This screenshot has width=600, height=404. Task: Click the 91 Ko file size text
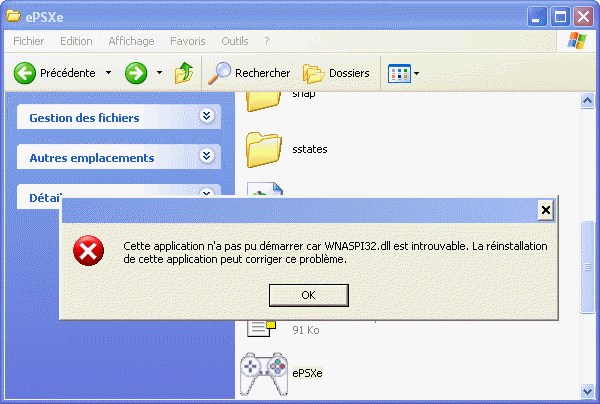point(306,330)
